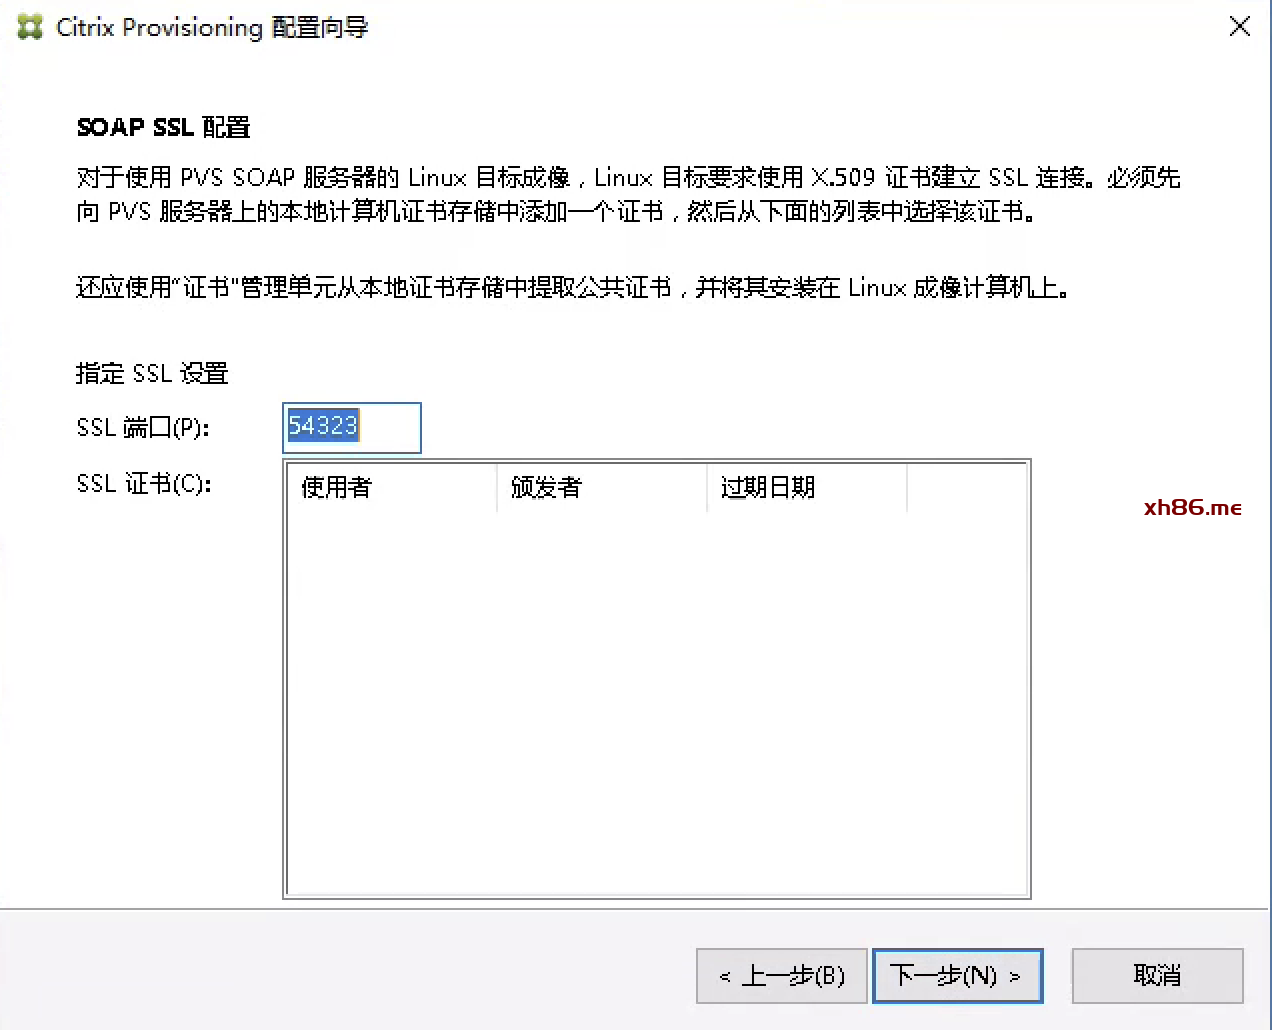This screenshot has height=1030, width=1272.
Task: Cancel the wizard with 取消 button
Action: [1157, 975]
